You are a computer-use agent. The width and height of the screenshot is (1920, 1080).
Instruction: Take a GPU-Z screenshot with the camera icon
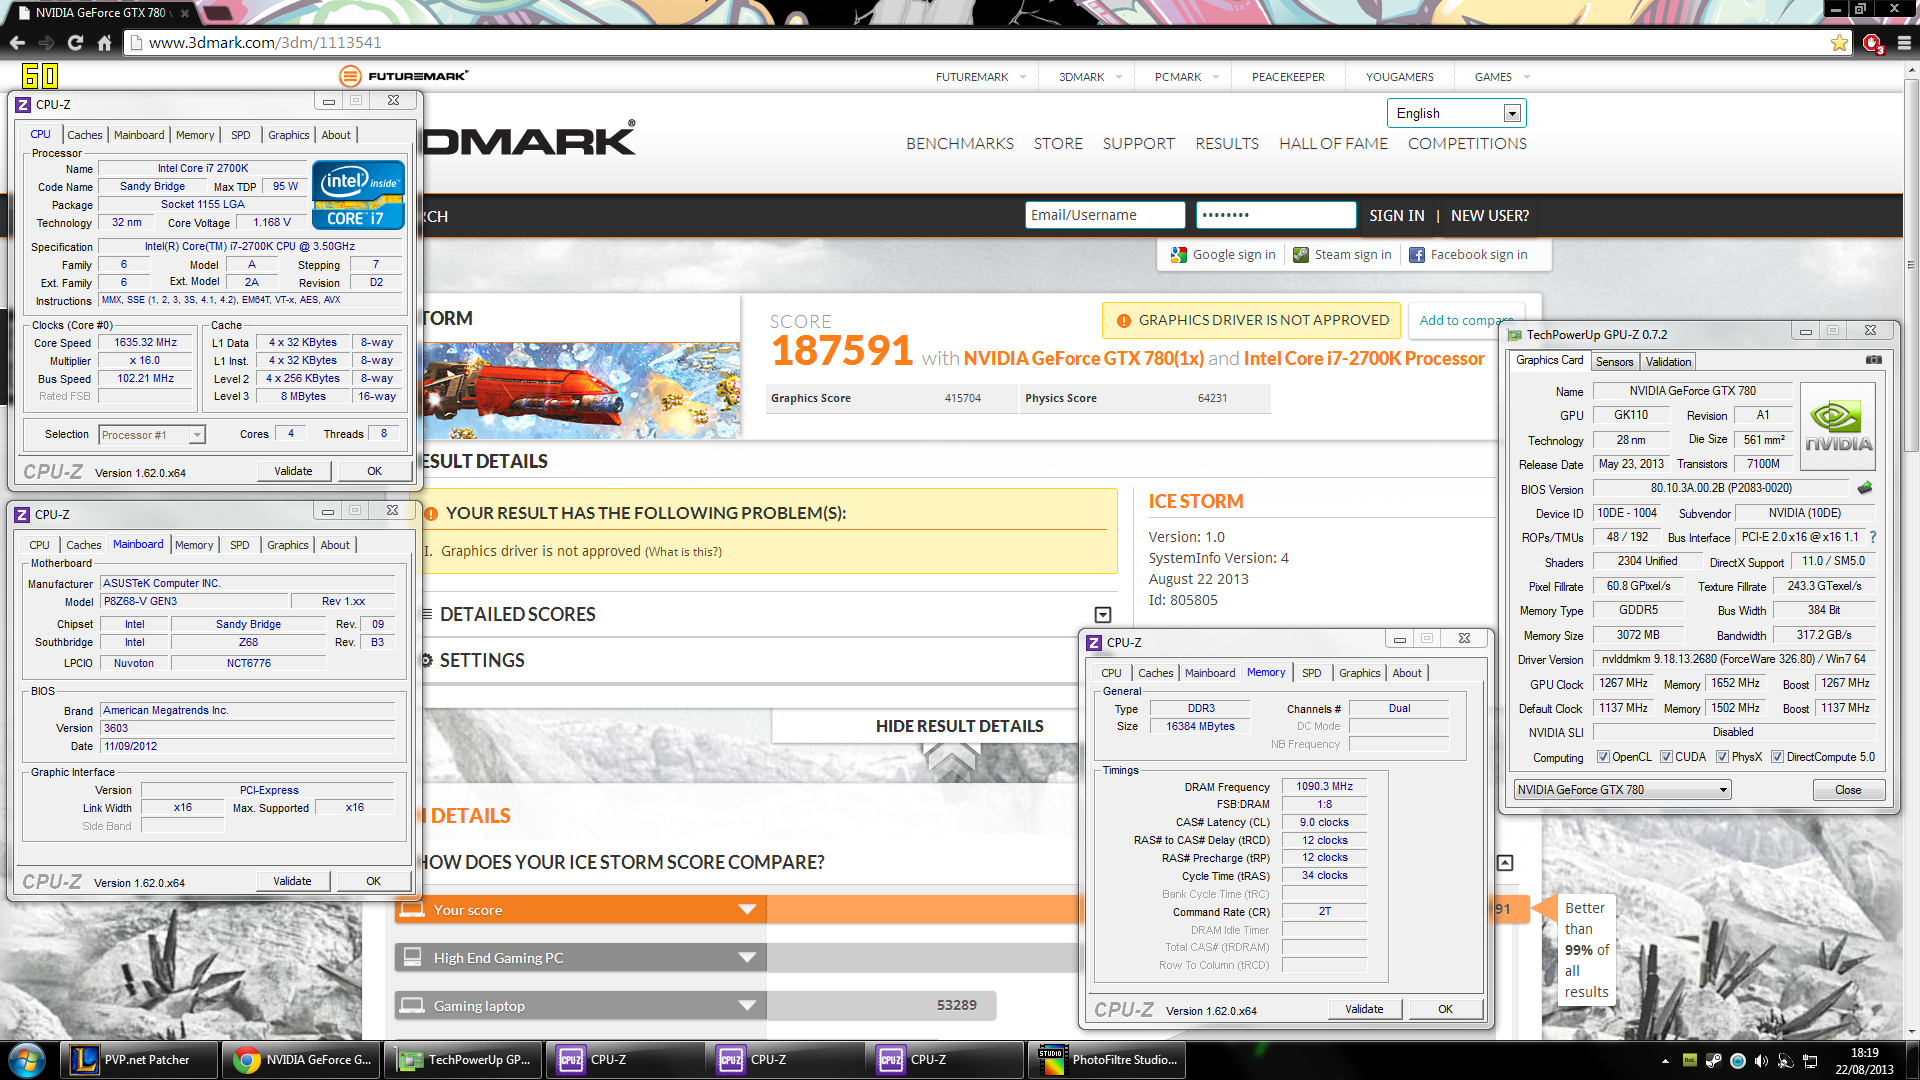pos(1874,360)
